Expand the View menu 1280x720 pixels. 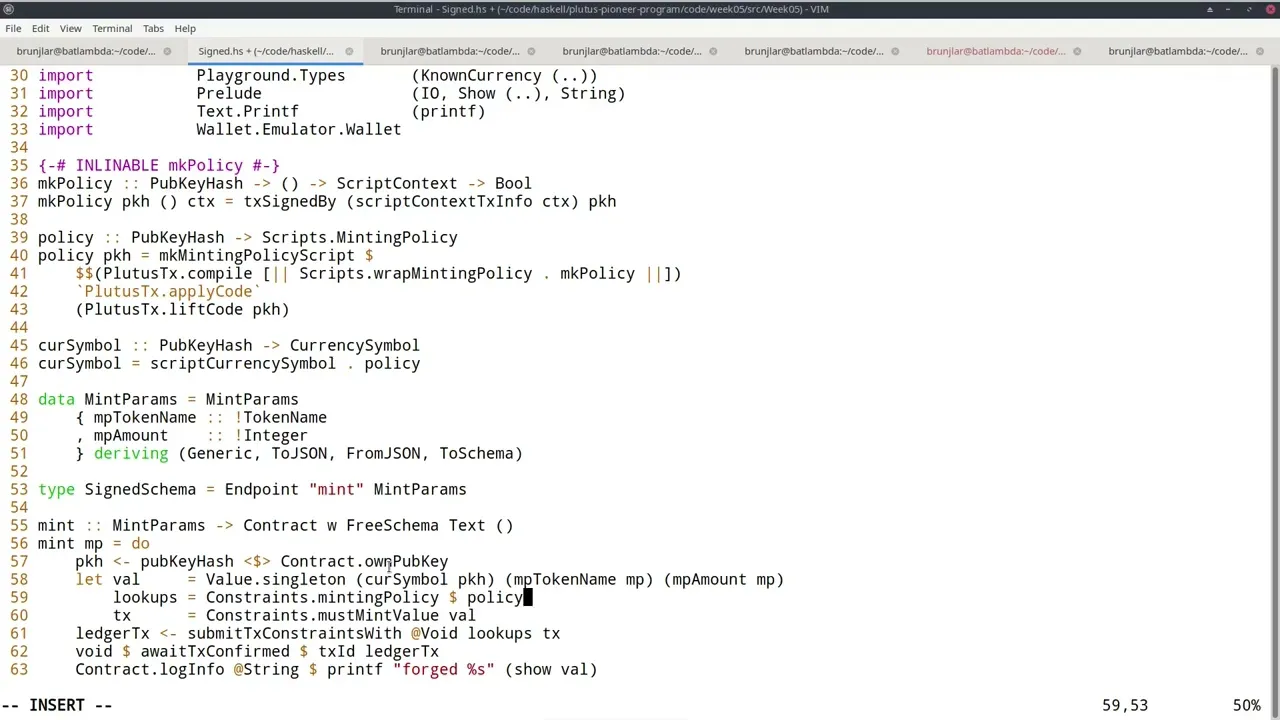point(70,28)
